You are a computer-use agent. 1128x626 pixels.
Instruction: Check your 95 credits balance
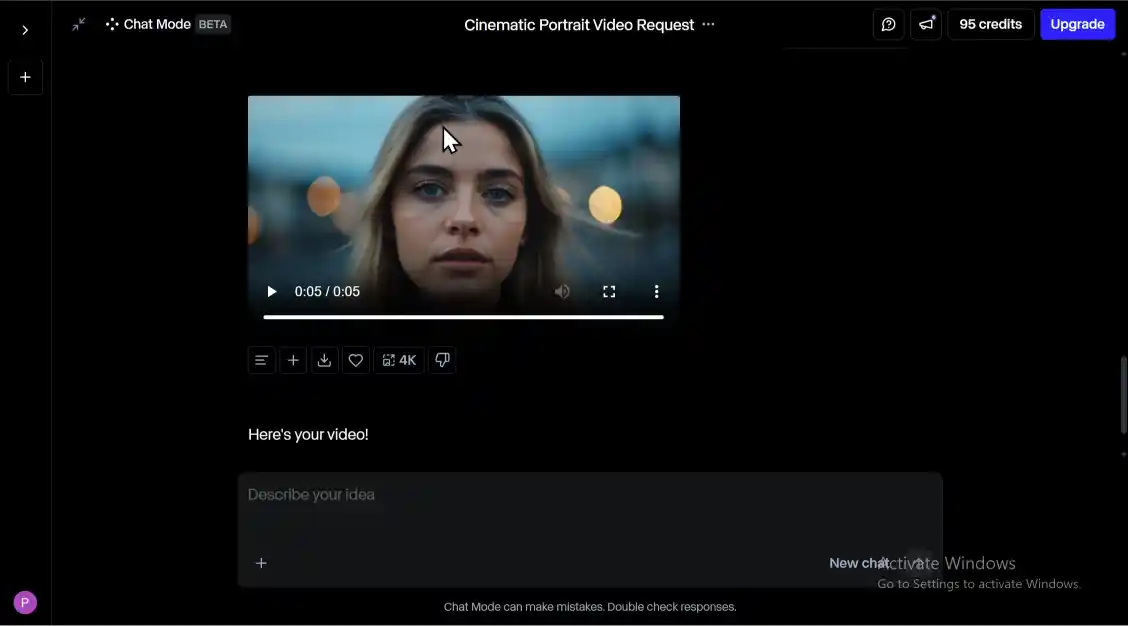(x=990, y=24)
